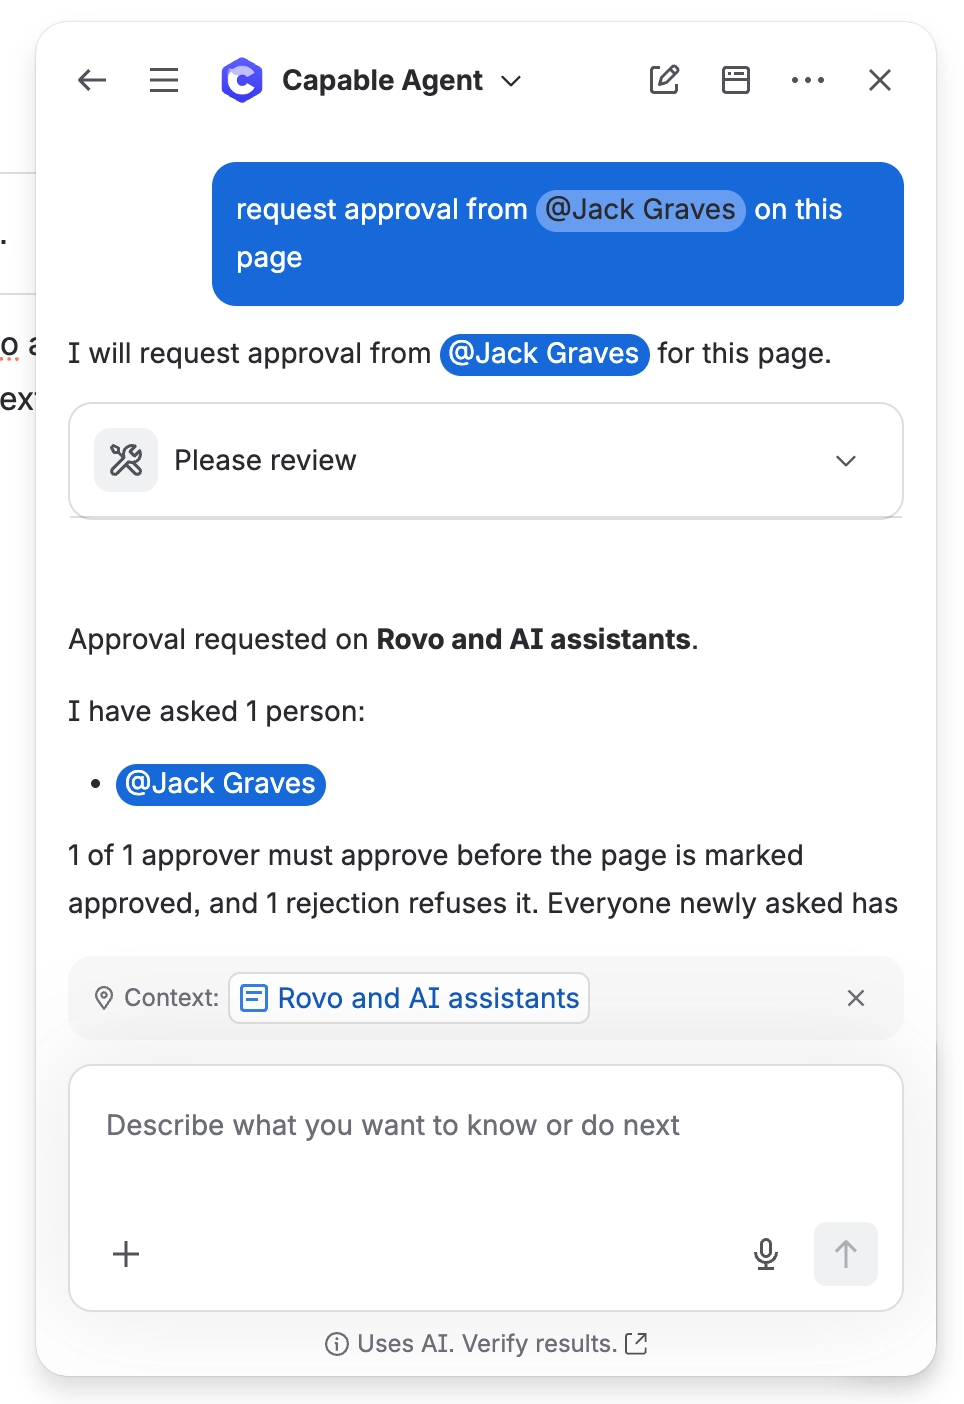Select the 'Please review' label
964x1404 pixels.
265,460
